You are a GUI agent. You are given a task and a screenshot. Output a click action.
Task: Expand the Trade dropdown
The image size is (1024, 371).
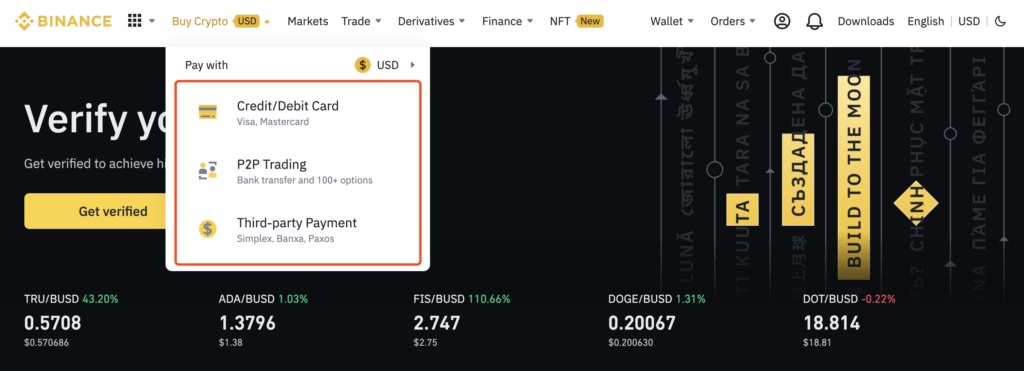point(362,21)
